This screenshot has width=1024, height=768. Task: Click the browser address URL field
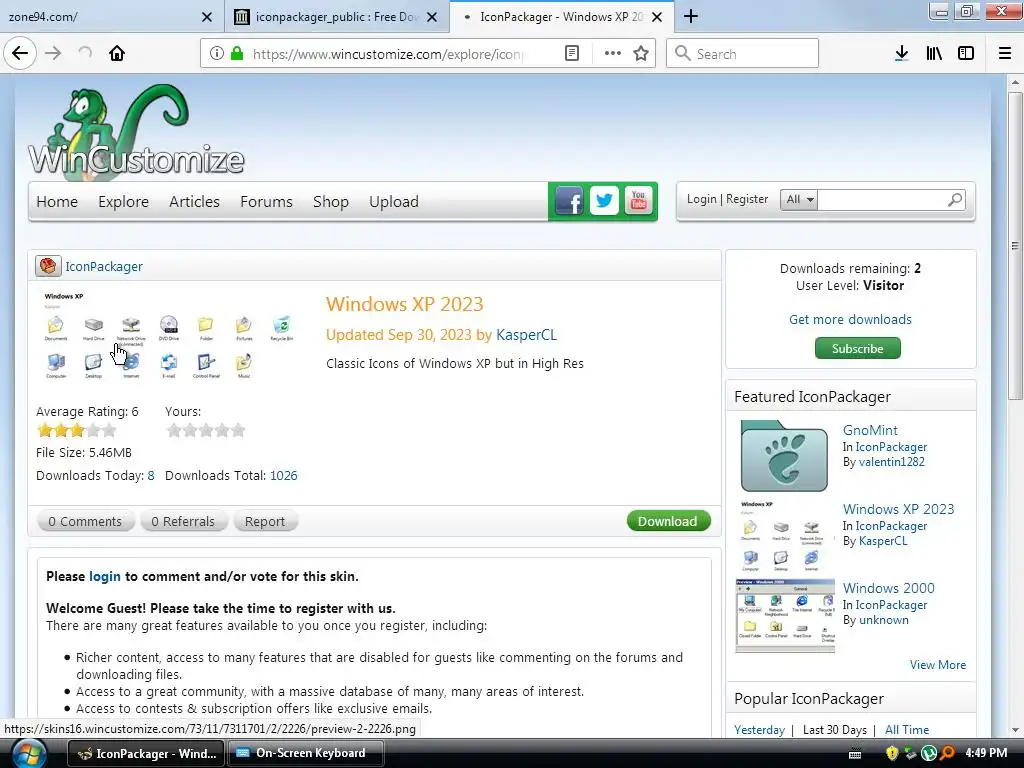point(388,54)
